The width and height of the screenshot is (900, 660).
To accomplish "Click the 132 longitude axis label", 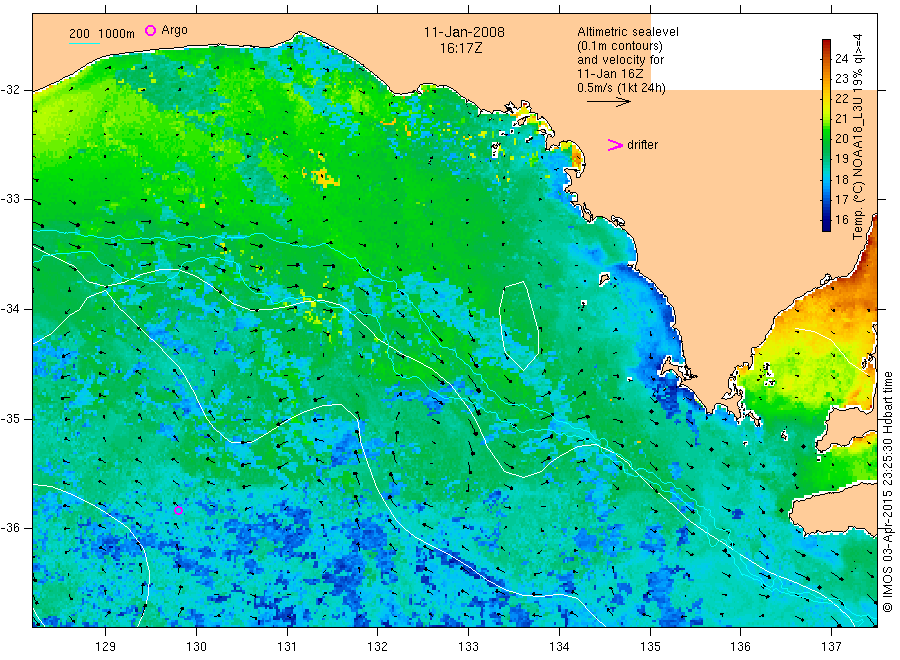I will click(x=378, y=647).
